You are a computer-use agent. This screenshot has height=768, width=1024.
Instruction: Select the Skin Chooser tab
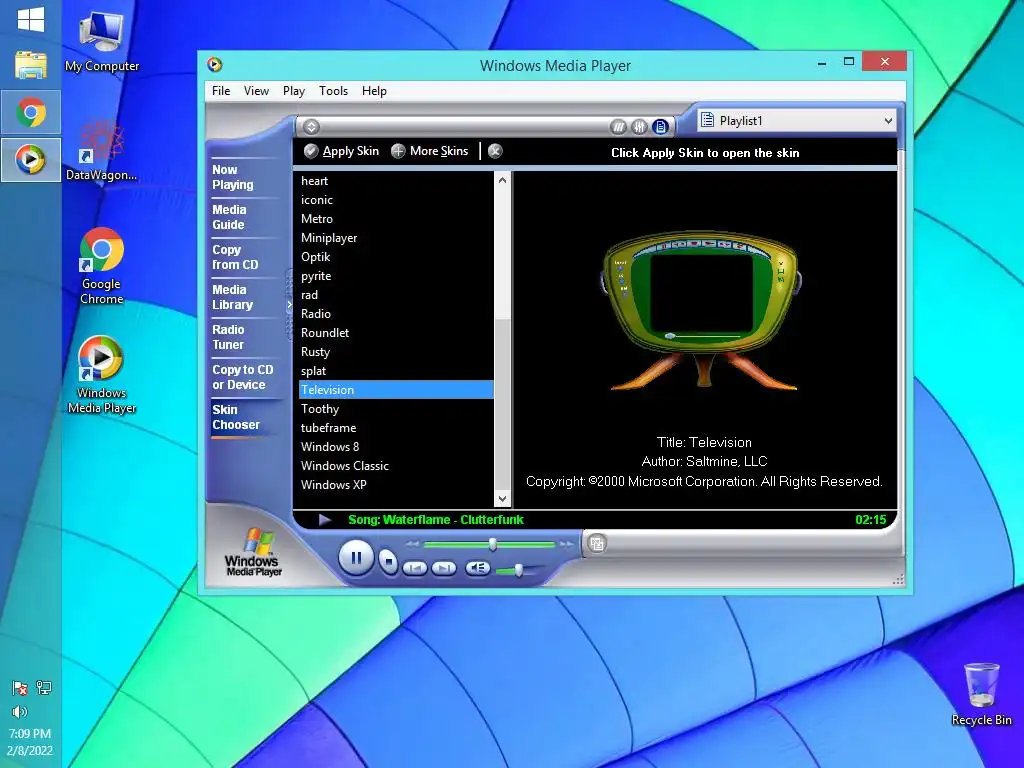coord(236,417)
